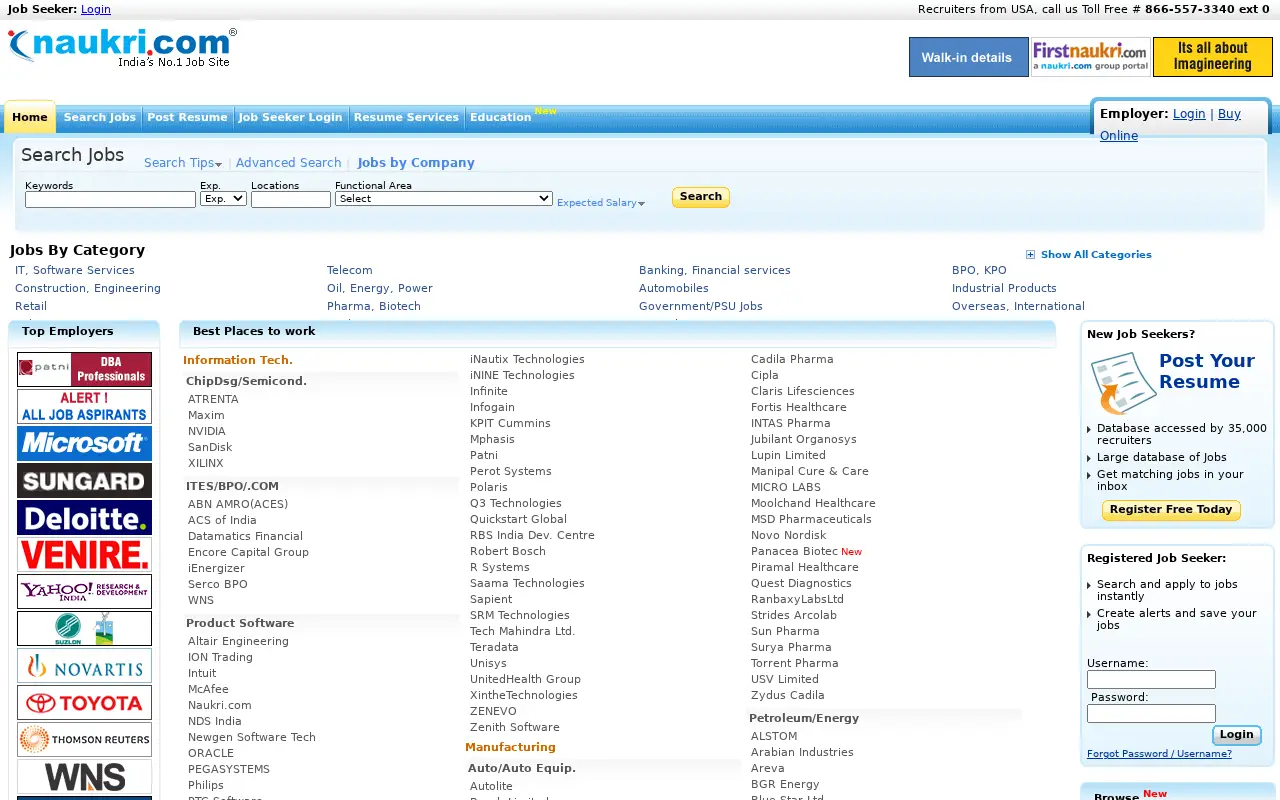Open the Patni DBA Professionals employer logo
Image resolution: width=1280 pixels, height=800 pixels.
[84, 369]
